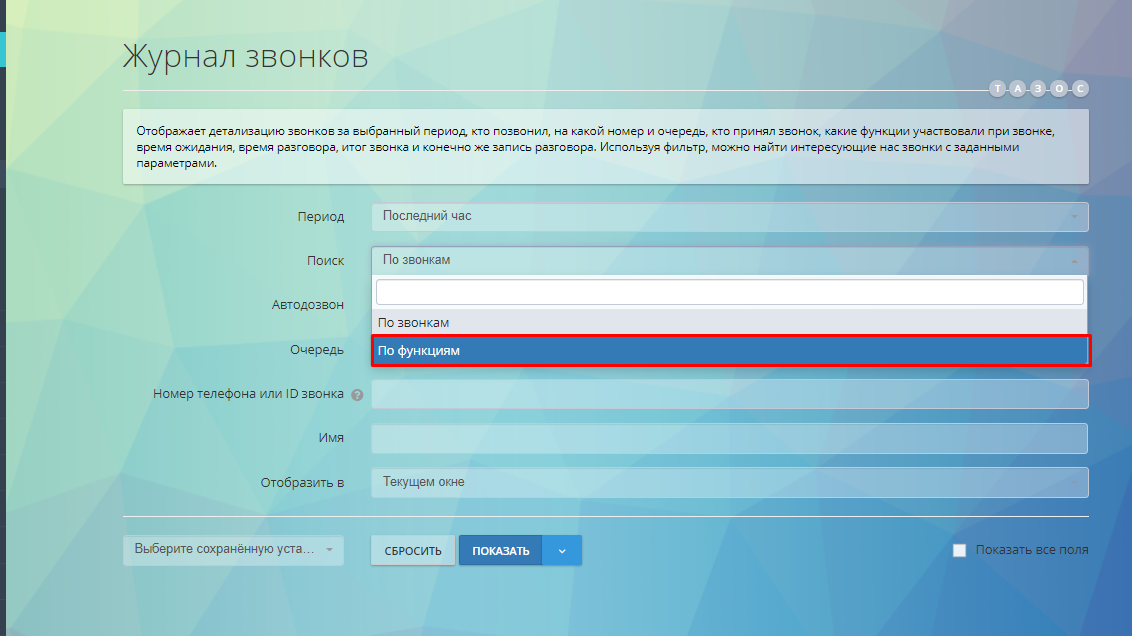Select the По звонкам option
The height and width of the screenshot is (636, 1132).
(x=729, y=323)
